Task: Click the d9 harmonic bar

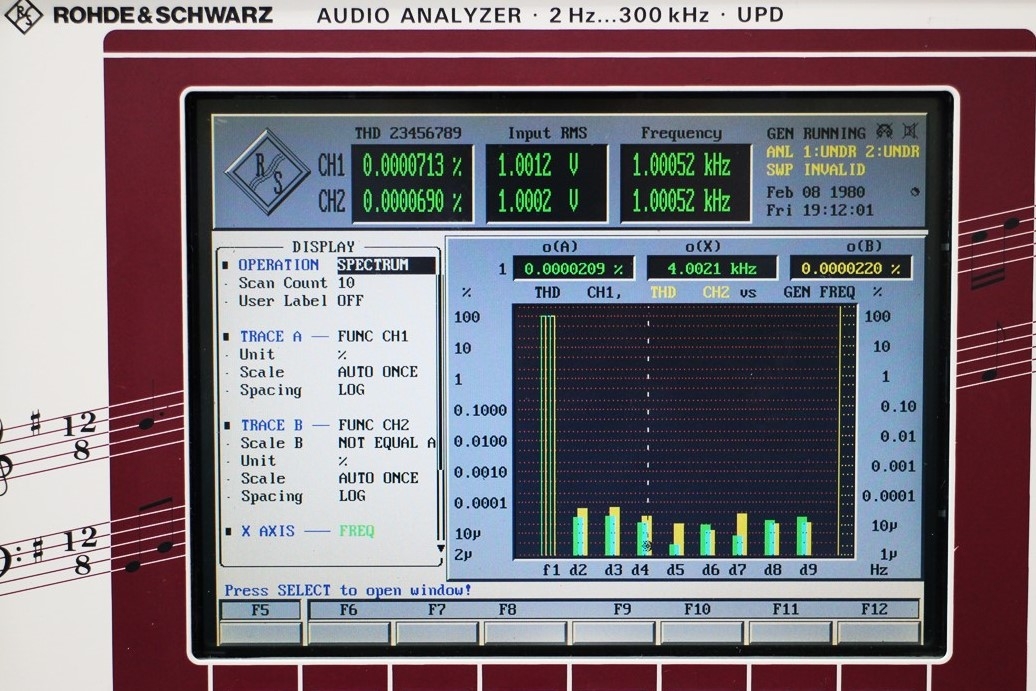Action: click(x=804, y=536)
